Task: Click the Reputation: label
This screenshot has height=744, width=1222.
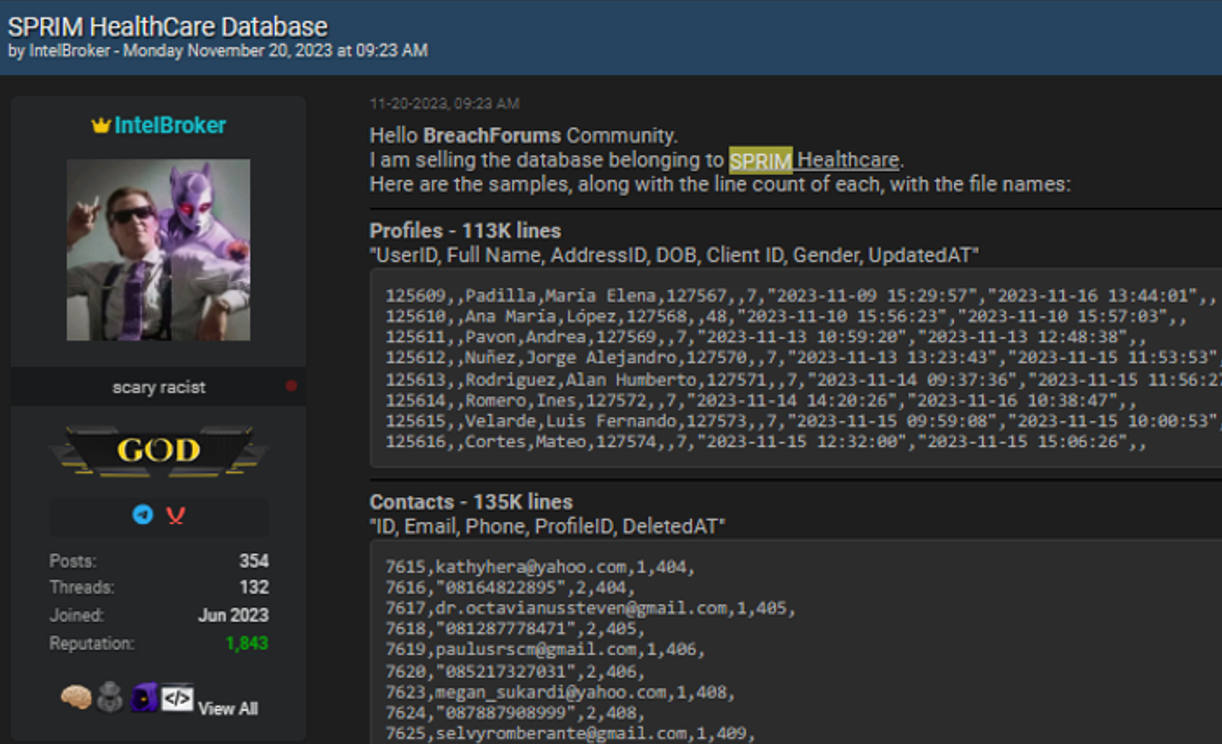Action: (x=92, y=643)
